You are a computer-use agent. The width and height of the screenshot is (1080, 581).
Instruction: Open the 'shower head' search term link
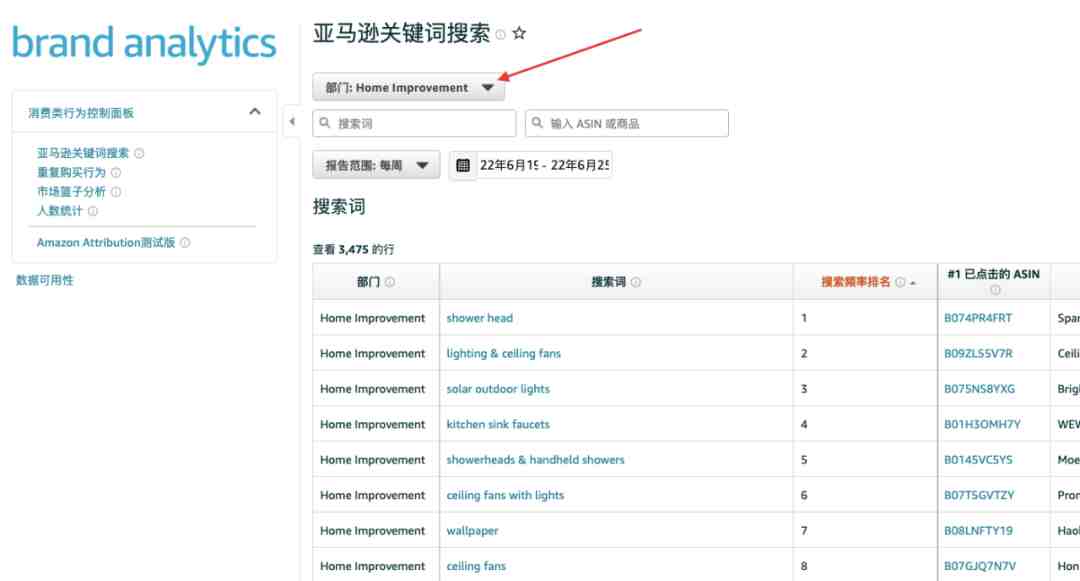479,318
